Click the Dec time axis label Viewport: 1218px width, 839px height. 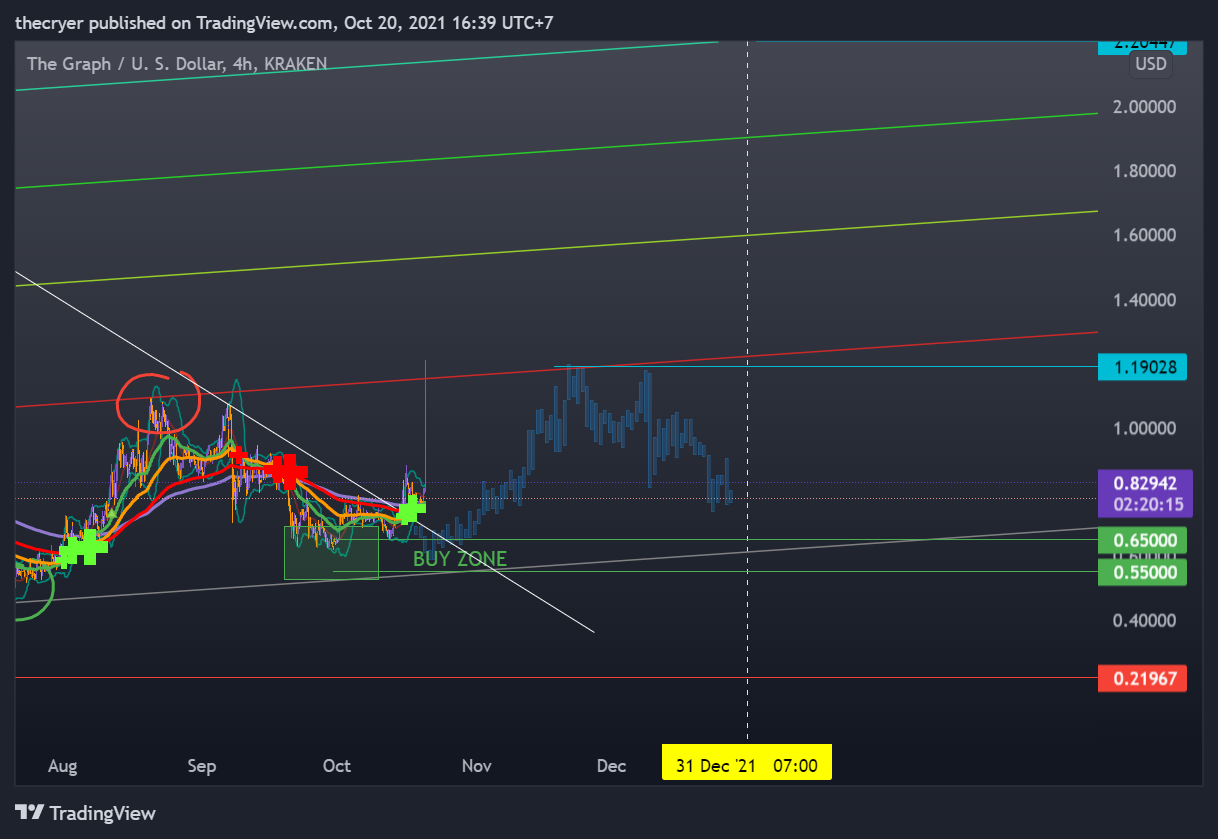point(612,766)
